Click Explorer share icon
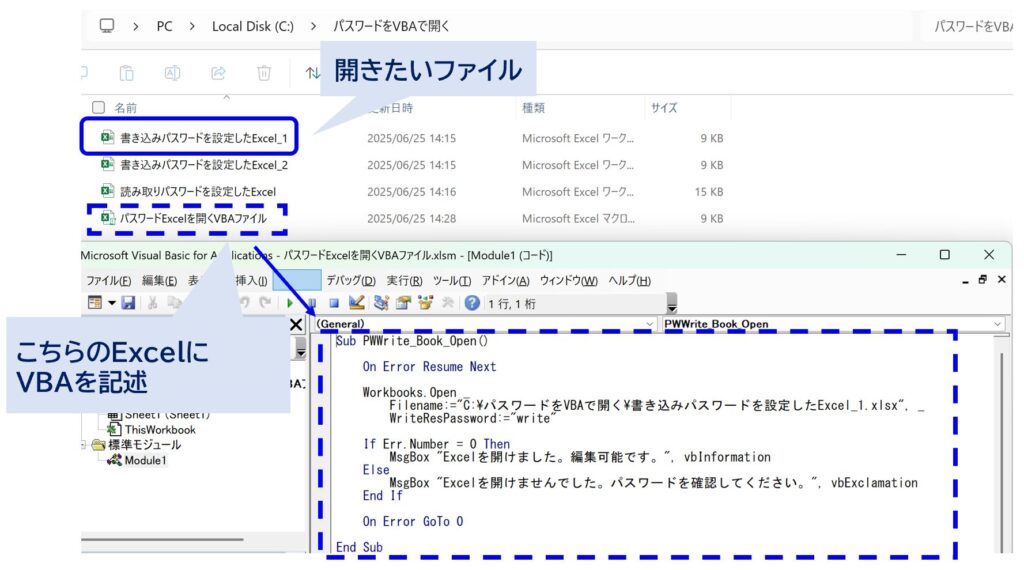1024x570 pixels. (x=218, y=73)
